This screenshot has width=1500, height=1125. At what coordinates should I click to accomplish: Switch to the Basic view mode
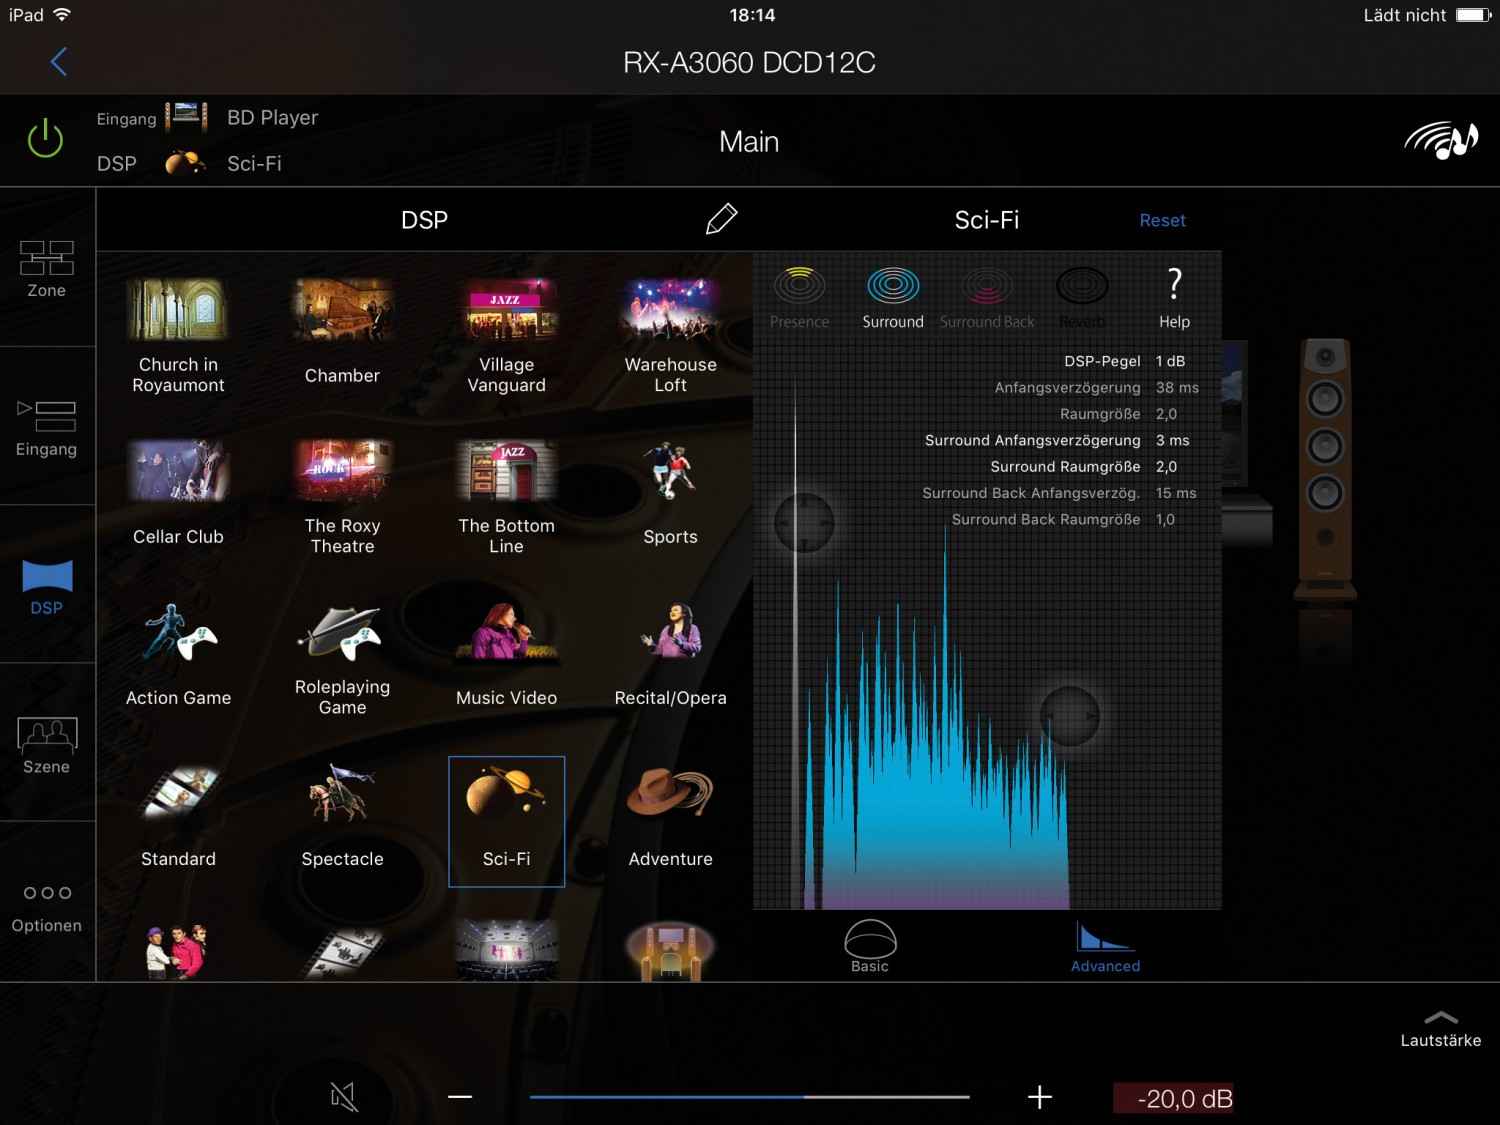870,946
